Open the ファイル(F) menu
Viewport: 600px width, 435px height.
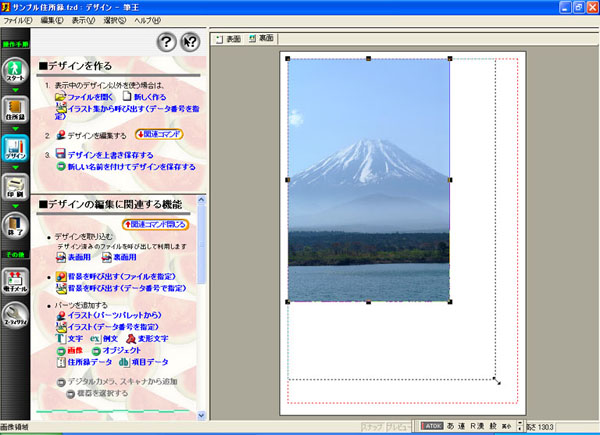pos(19,20)
